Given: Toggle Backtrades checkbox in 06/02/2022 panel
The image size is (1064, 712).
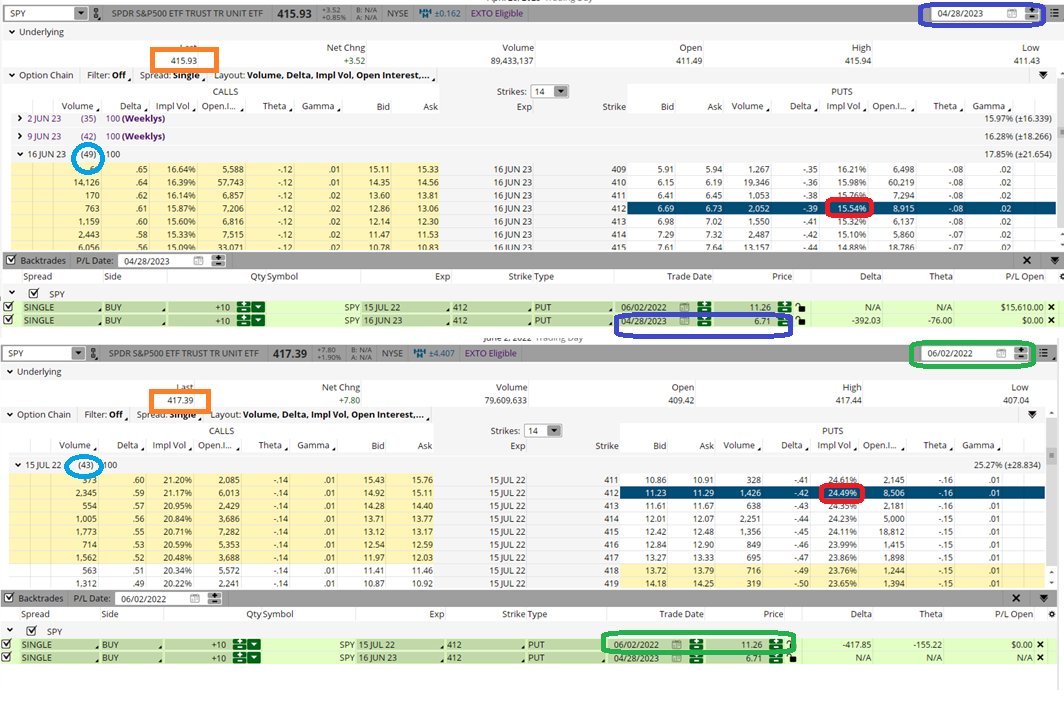Looking at the screenshot, I should (x=9, y=598).
